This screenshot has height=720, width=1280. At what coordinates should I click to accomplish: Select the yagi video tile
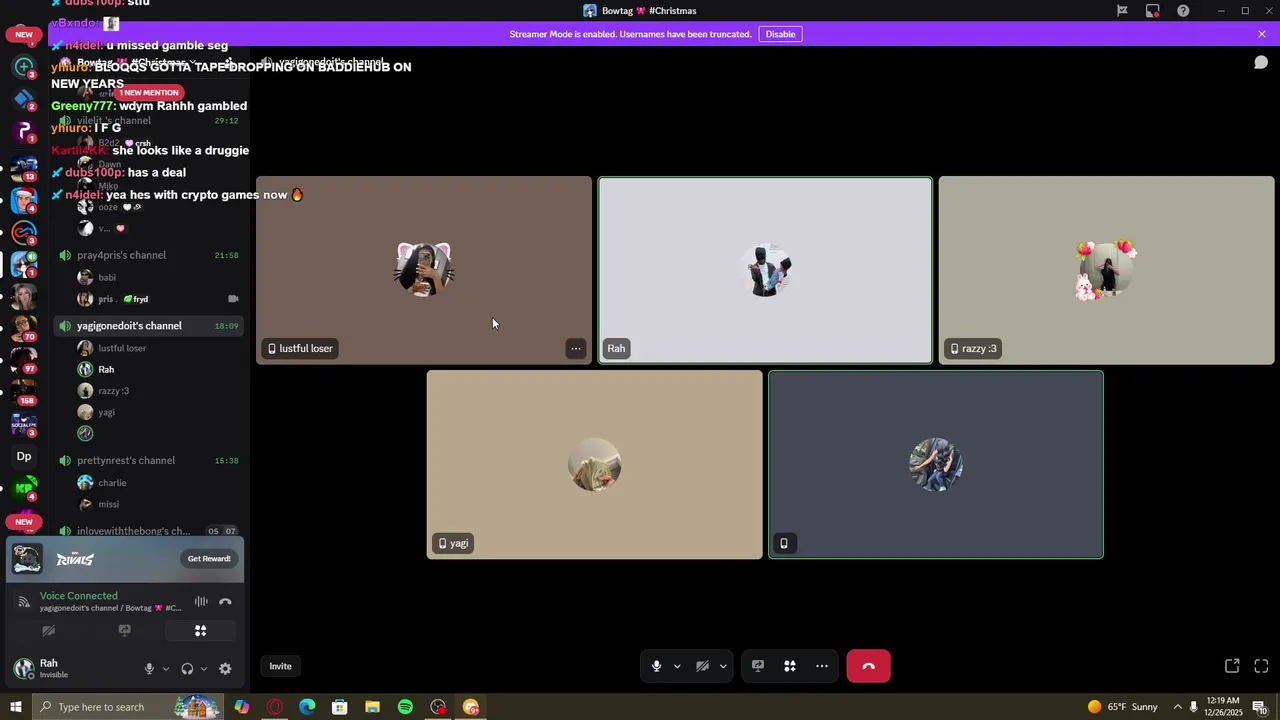(594, 465)
